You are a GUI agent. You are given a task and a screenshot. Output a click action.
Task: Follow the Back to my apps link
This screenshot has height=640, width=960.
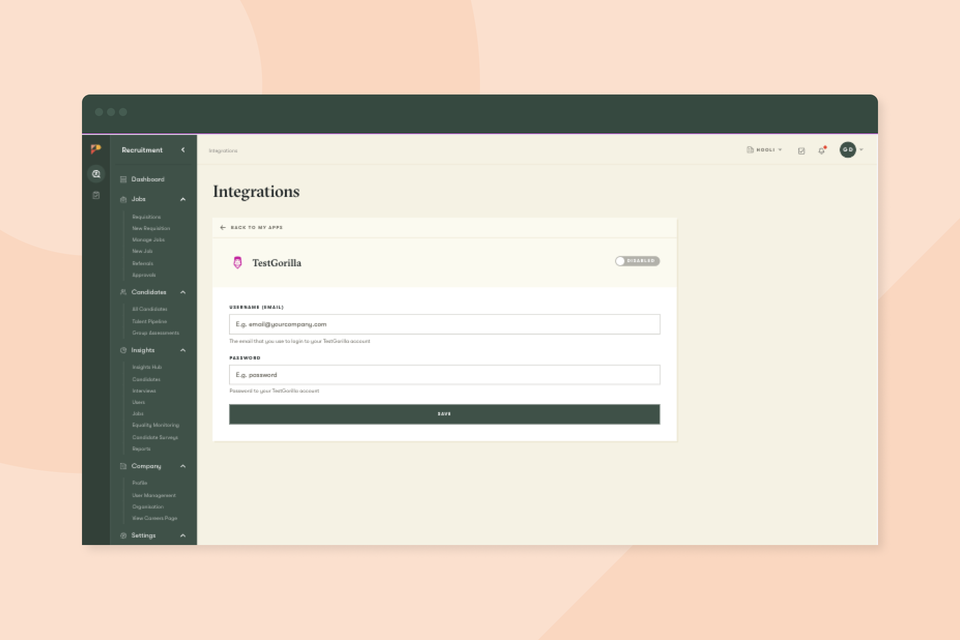(250, 227)
